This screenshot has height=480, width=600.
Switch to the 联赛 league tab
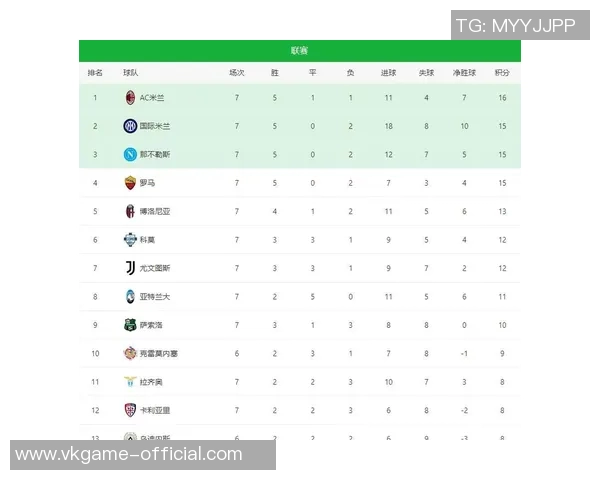(x=300, y=51)
